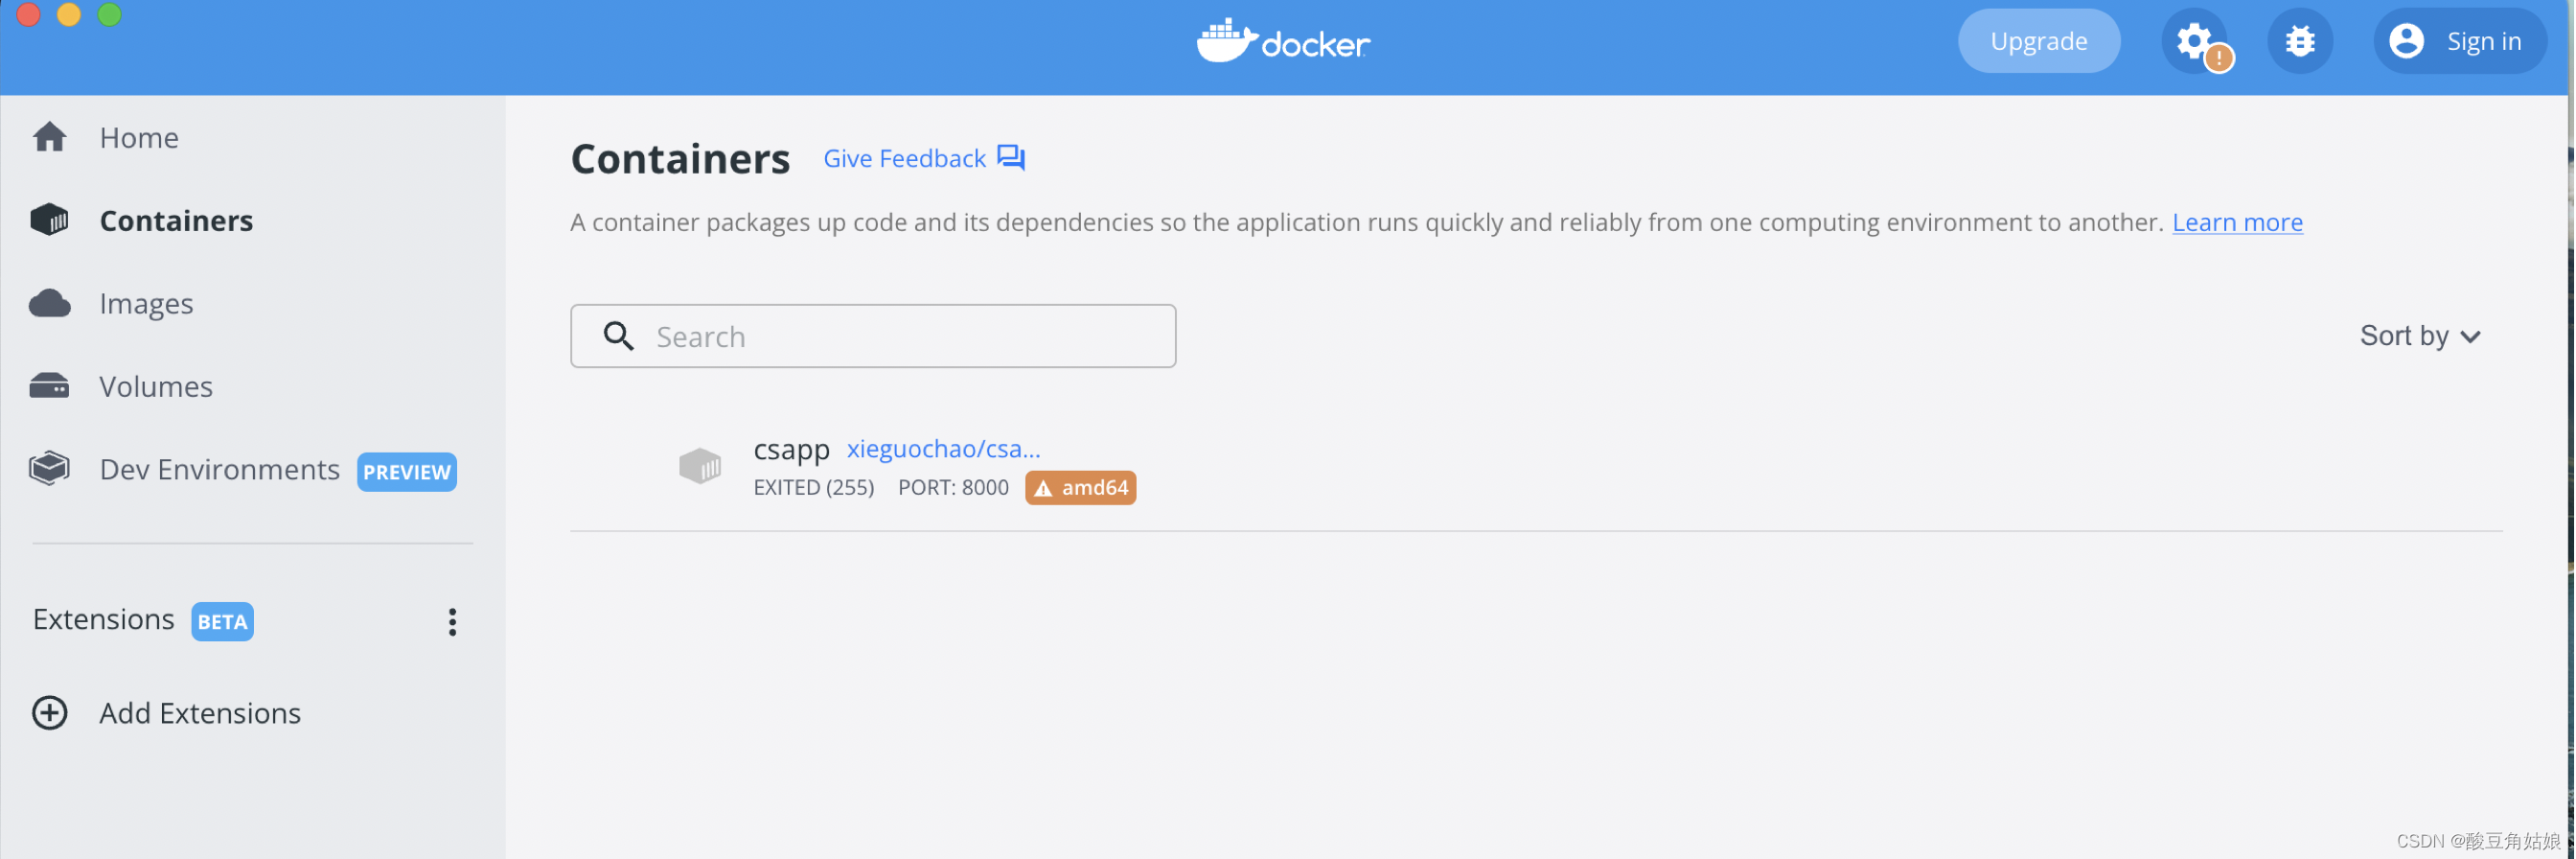Go to Home in sidebar
The image size is (2576, 859).
click(139, 137)
